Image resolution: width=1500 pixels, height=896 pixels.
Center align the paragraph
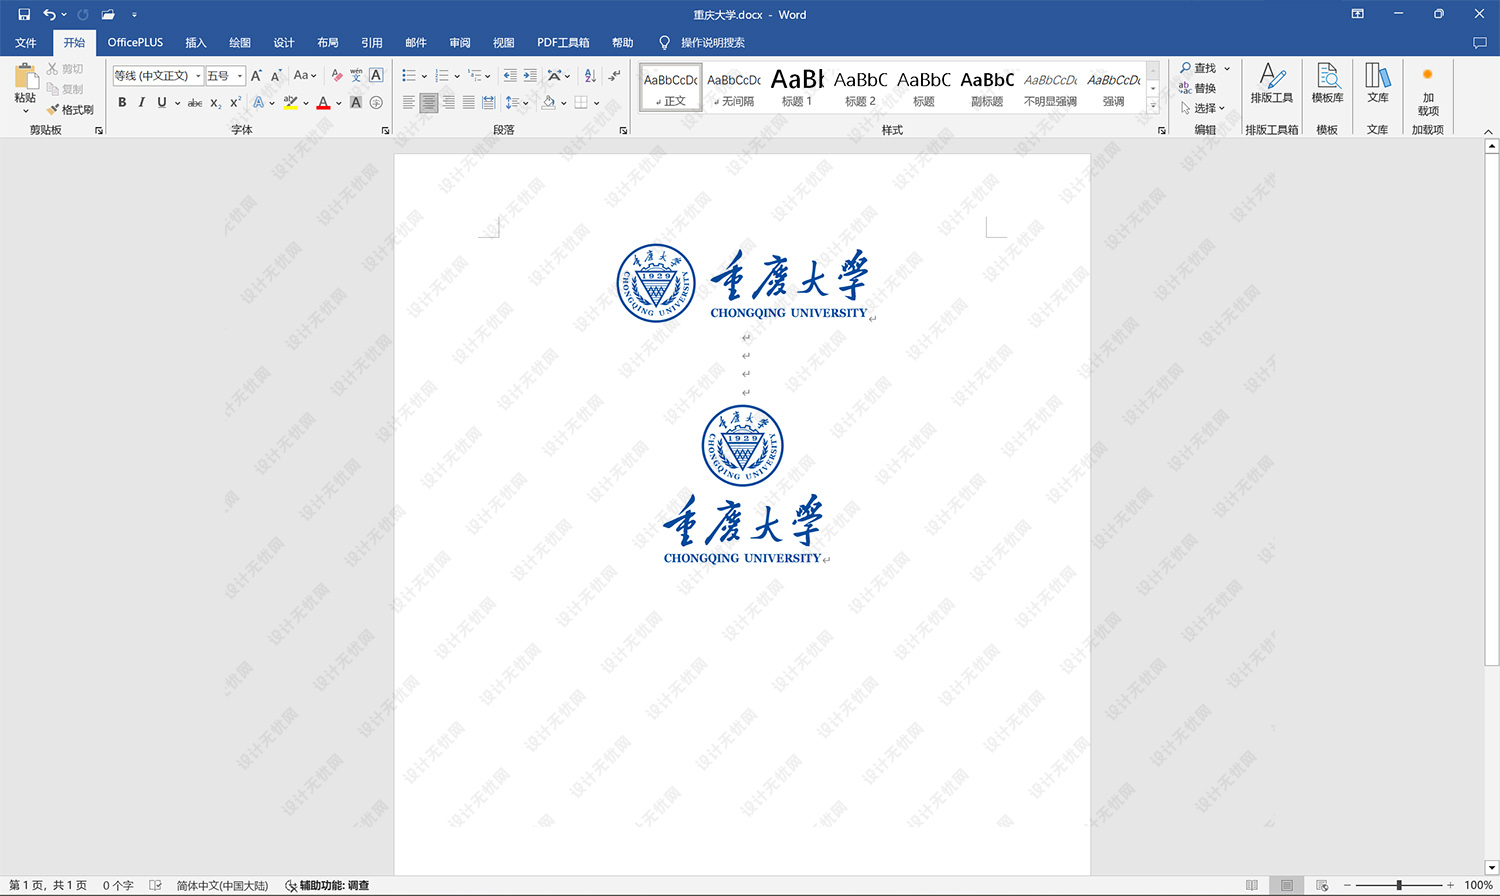tap(429, 102)
